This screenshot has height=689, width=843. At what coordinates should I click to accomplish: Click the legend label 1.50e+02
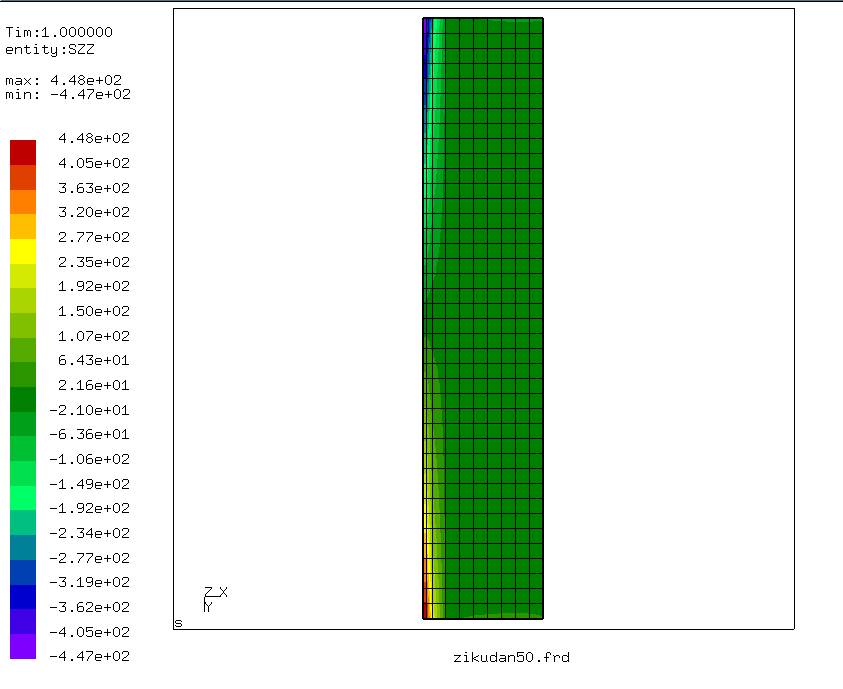point(94,311)
